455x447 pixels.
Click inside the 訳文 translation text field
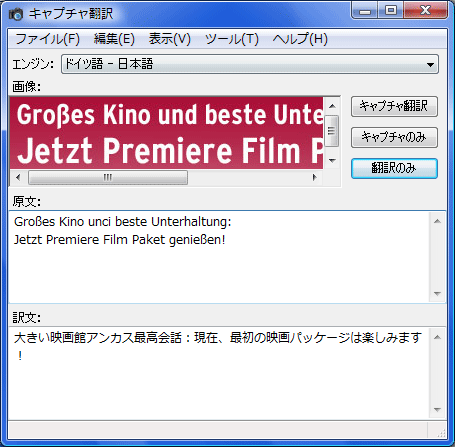(219, 373)
